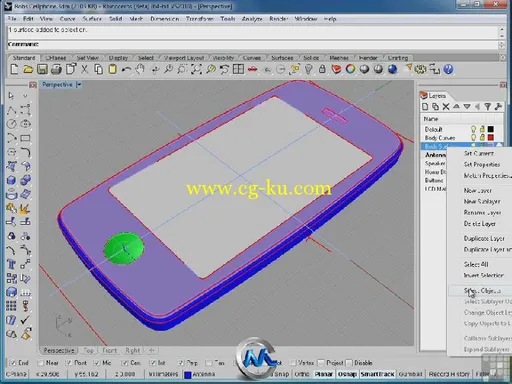Viewport: 512px width, 384px height.
Task: Click the Print toolbar icon
Action: [x=56, y=69]
